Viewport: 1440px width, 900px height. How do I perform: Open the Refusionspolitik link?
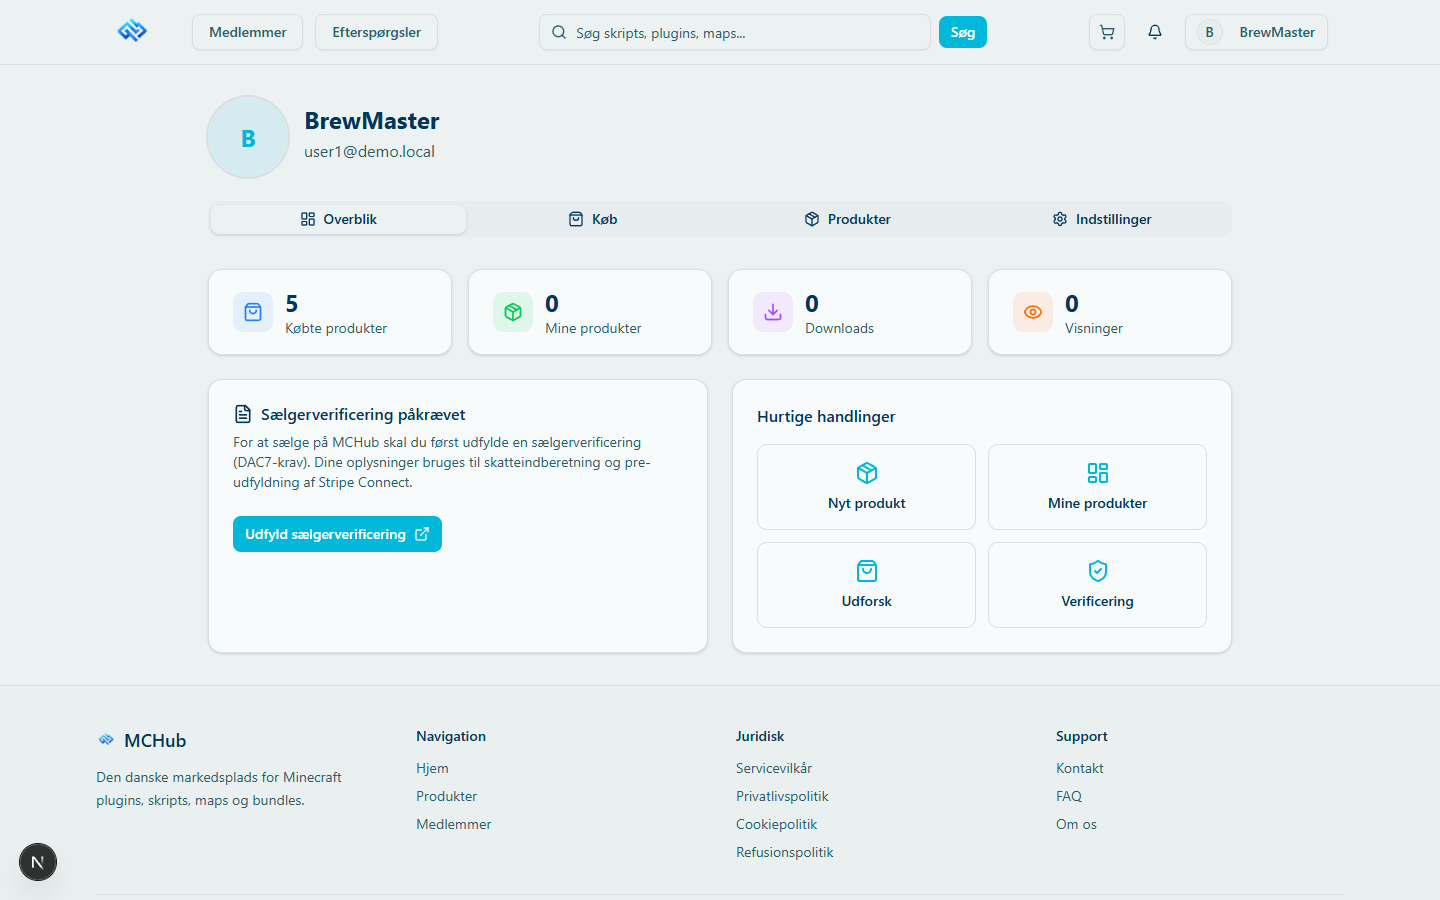coord(784,852)
